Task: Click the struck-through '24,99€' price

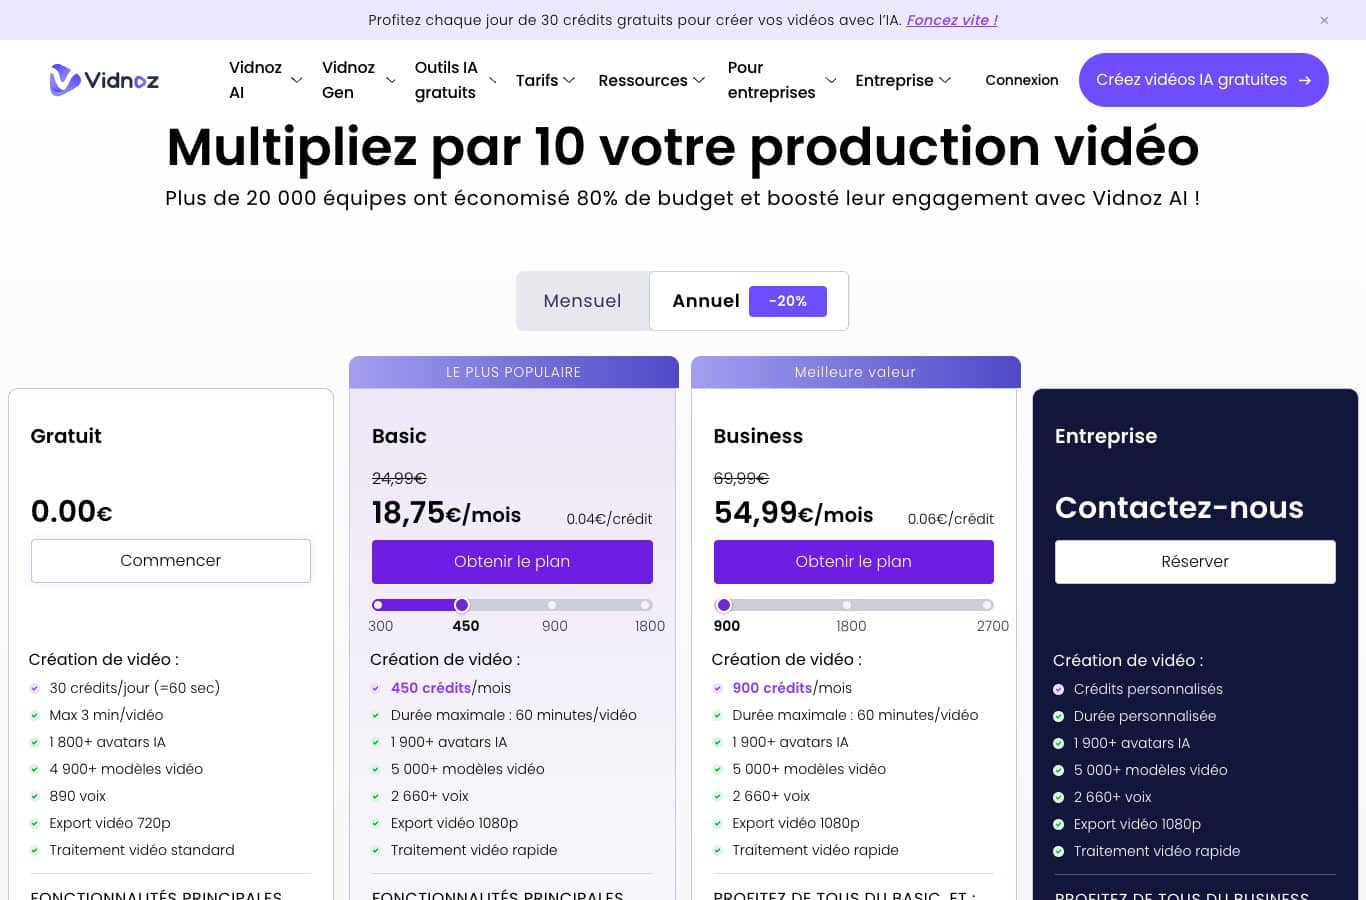Action: tap(399, 478)
